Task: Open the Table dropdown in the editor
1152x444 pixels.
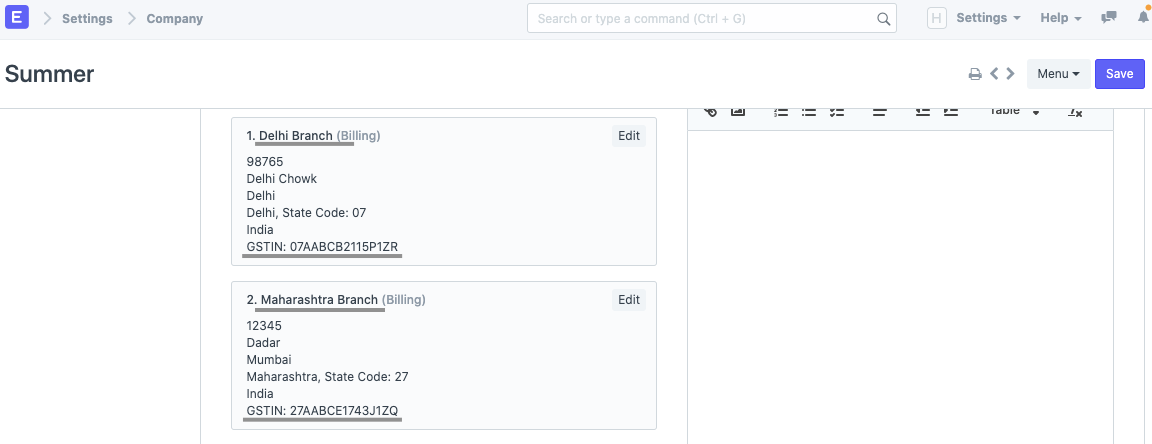Action: click(1014, 111)
